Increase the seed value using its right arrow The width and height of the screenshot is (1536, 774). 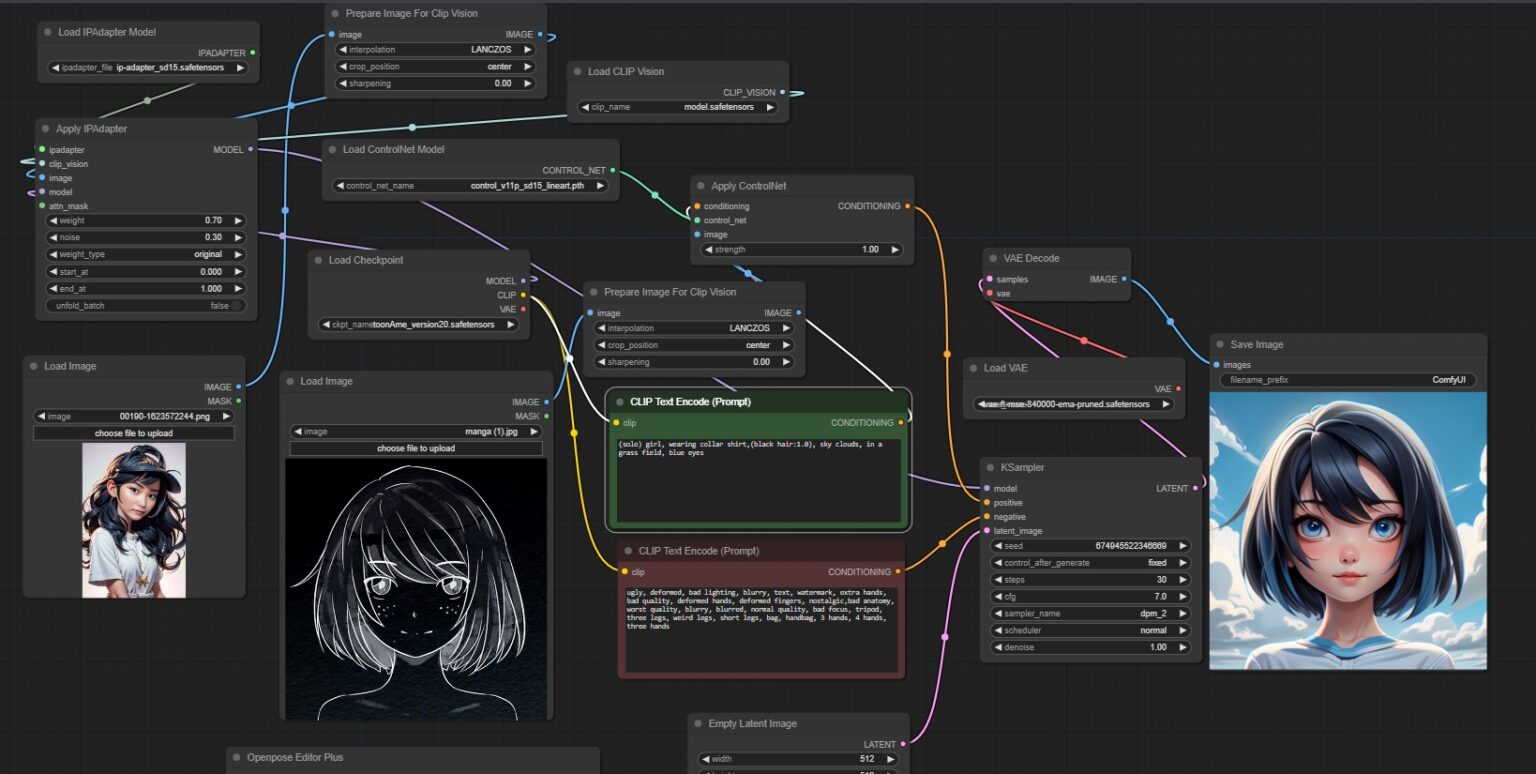click(1182, 546)
